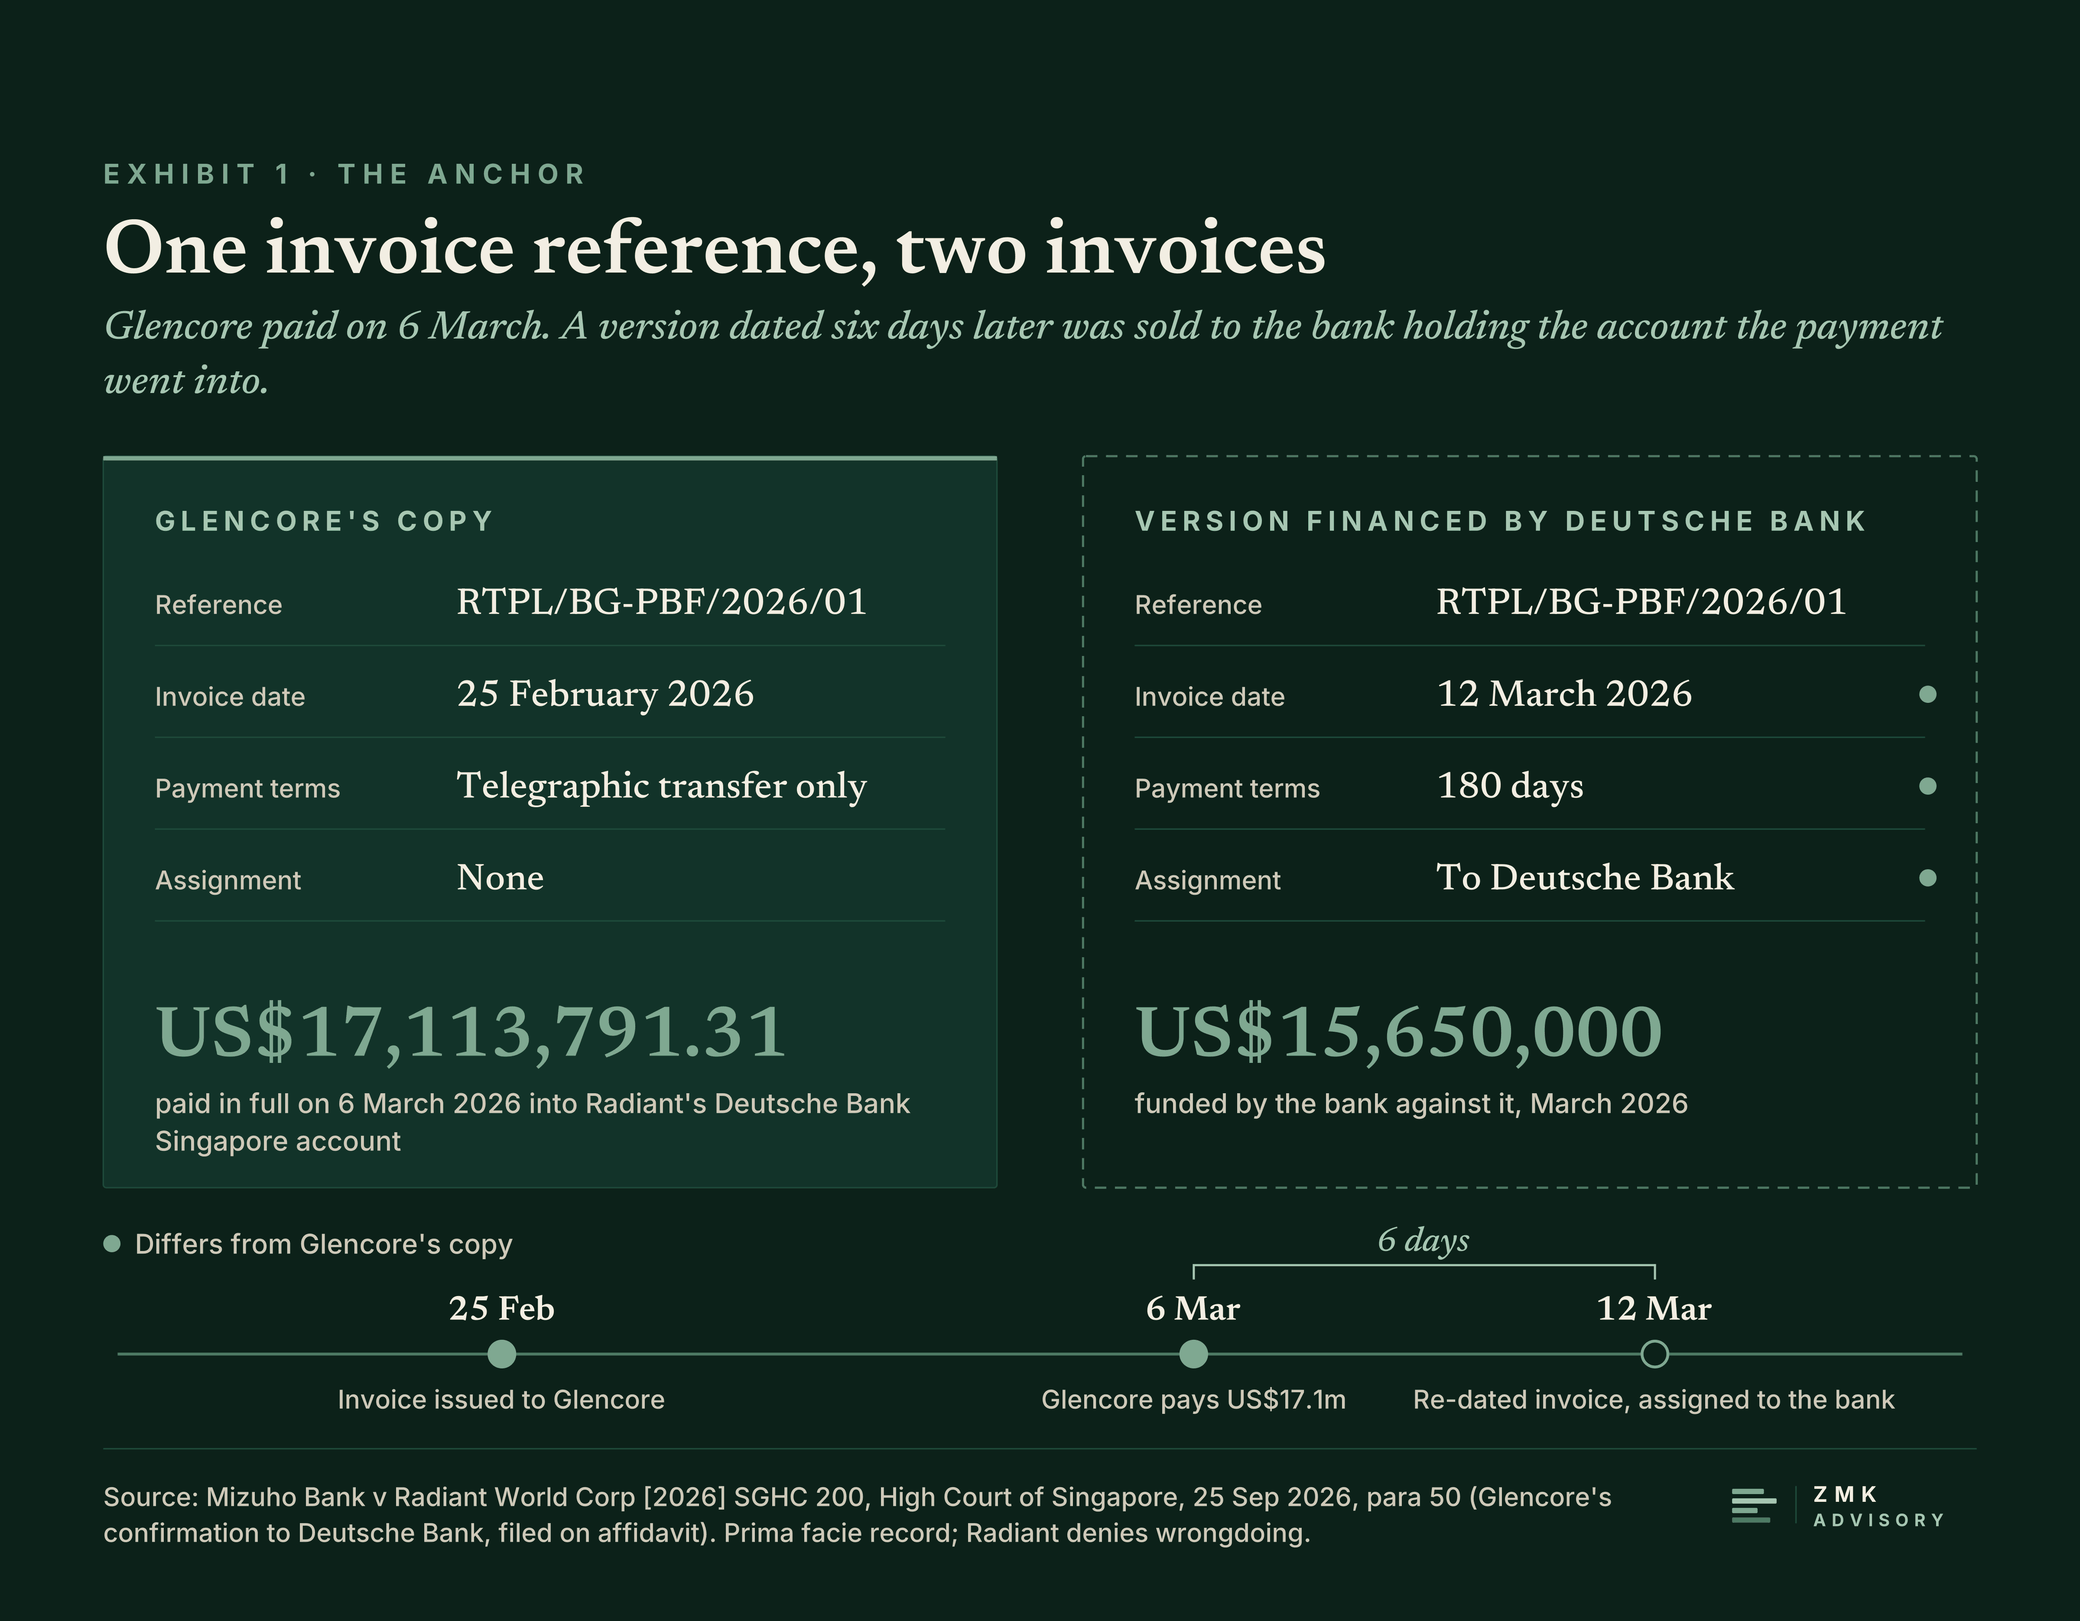The image size is (2080, 1621).
Task: Click the ZMK Advisory logo icon
Action: pyautogui.click(x=1754, y=1506)
